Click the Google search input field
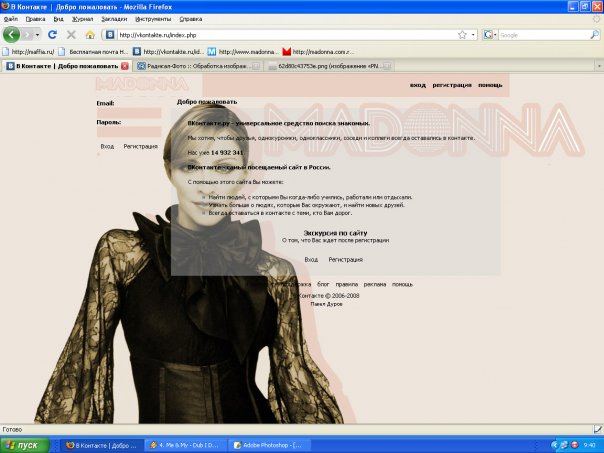 click(x=544, y=35)
